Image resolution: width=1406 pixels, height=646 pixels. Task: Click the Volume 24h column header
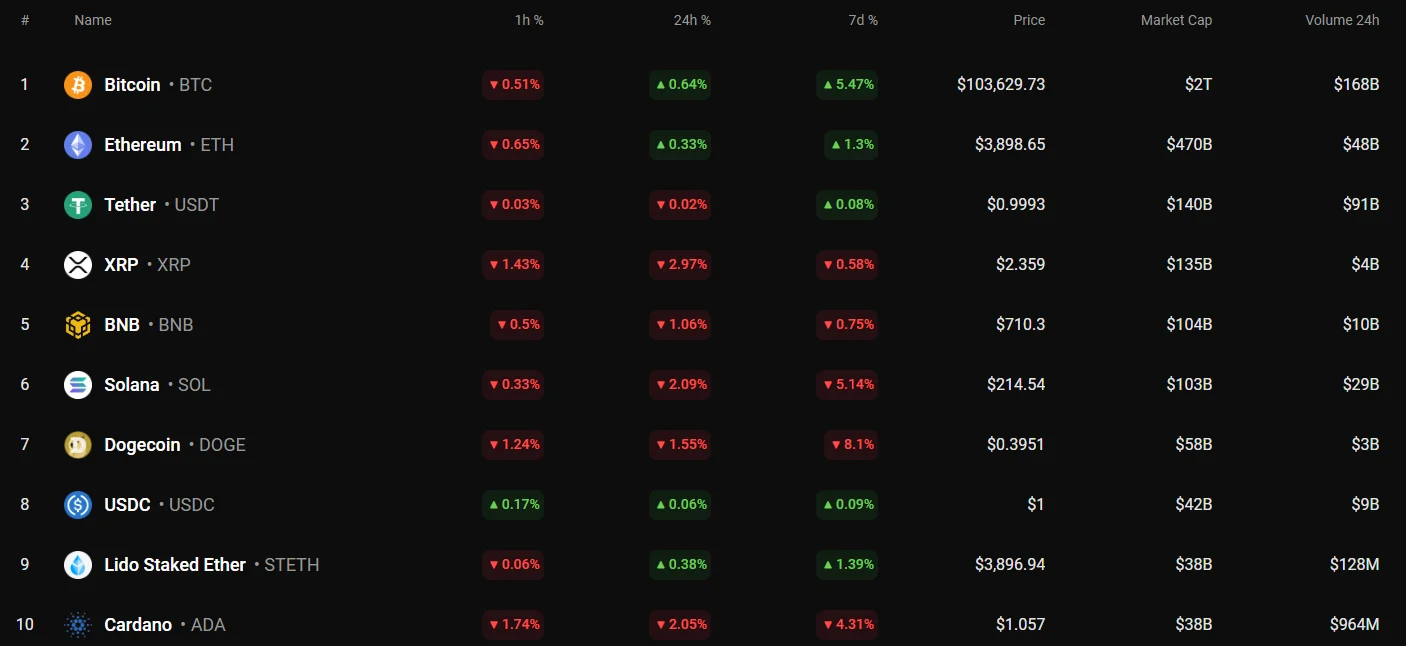click(1342, 20)
